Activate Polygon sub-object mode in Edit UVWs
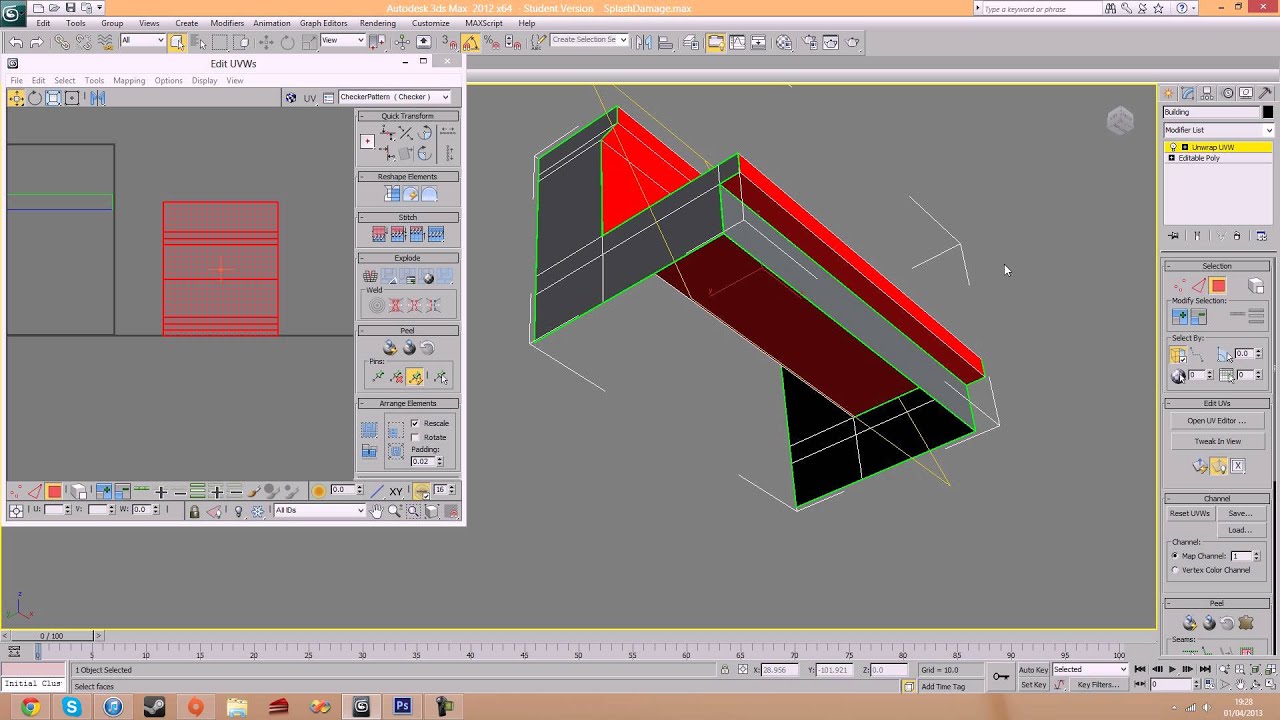This screenshot has width=1280, height=720. point(54,491)
